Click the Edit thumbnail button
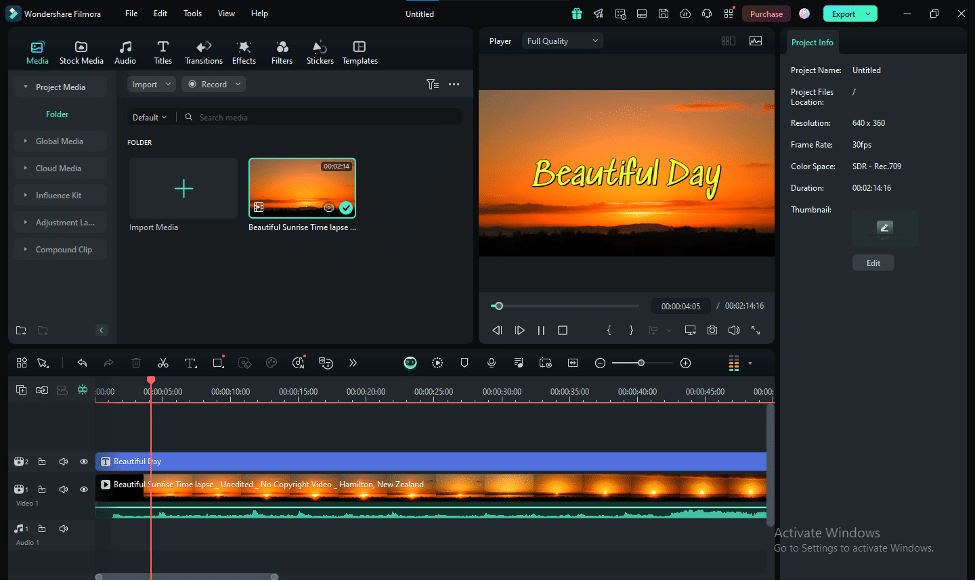 click(x=873, y=263)
